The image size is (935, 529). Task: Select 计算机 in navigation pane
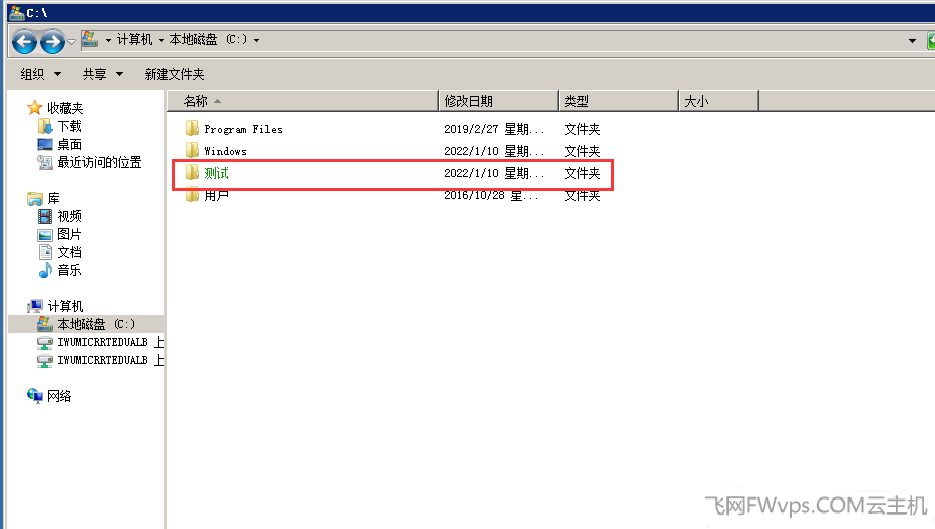point(65,306)
